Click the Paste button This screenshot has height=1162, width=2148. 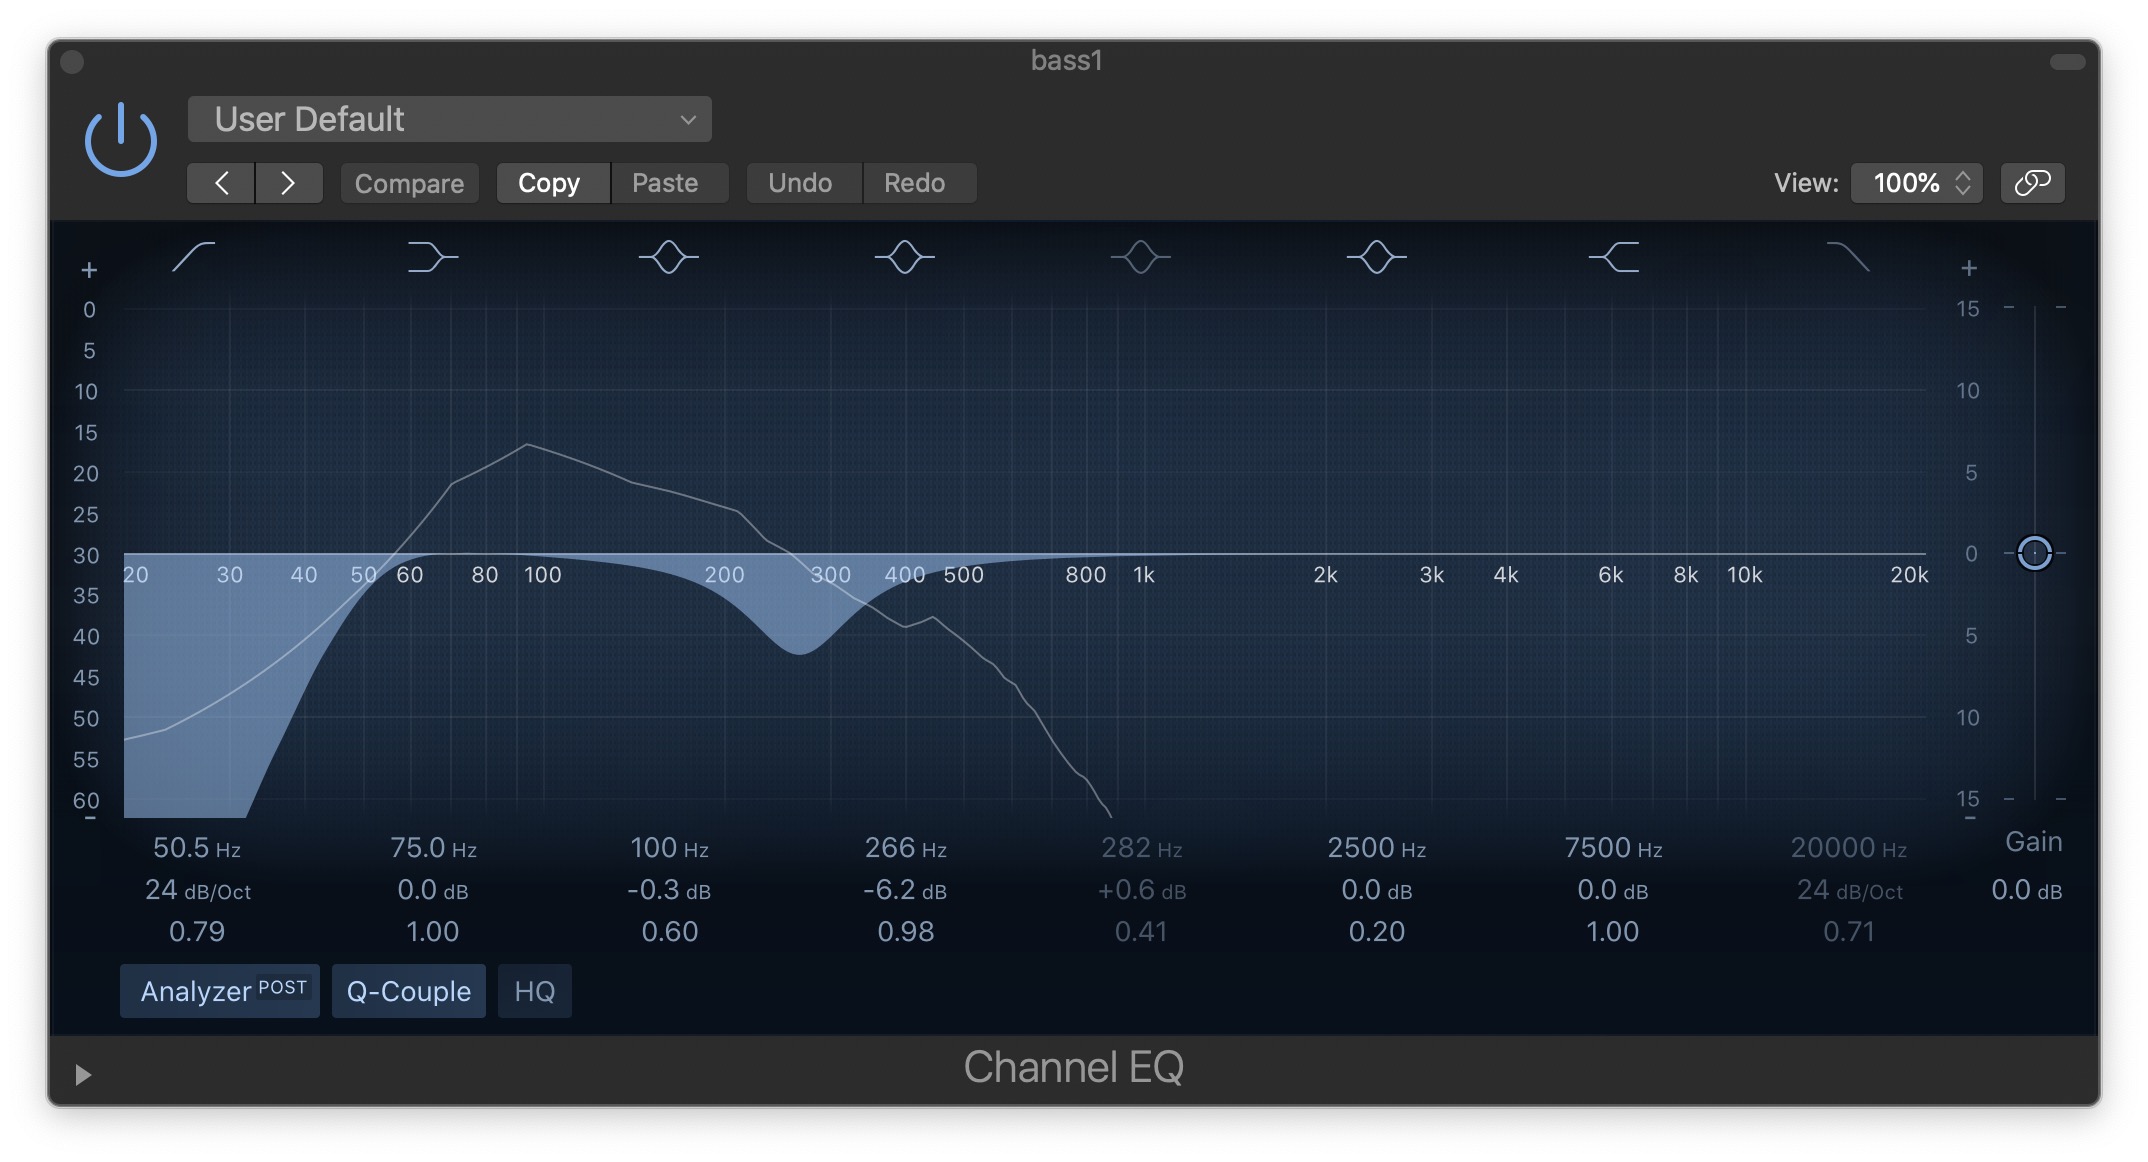tap(665, 183)
